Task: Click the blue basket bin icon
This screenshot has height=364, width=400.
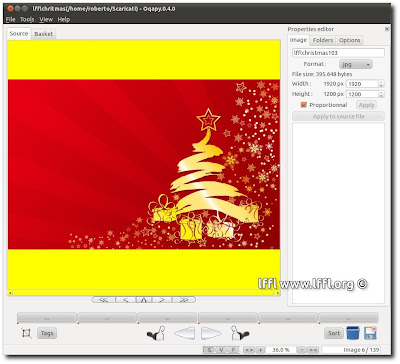Action: (353, 333)
